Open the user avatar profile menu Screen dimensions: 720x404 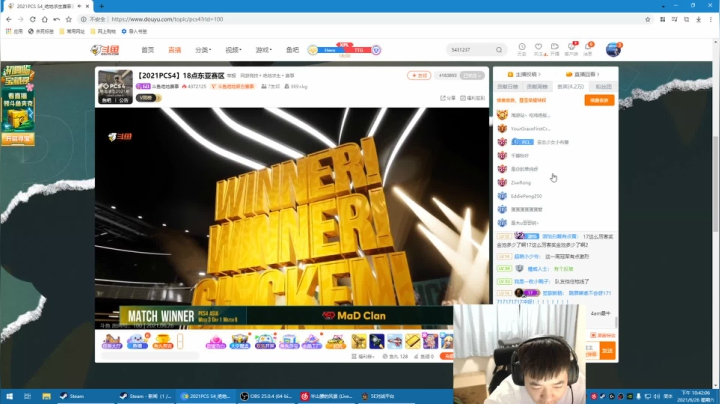point(613,49)
